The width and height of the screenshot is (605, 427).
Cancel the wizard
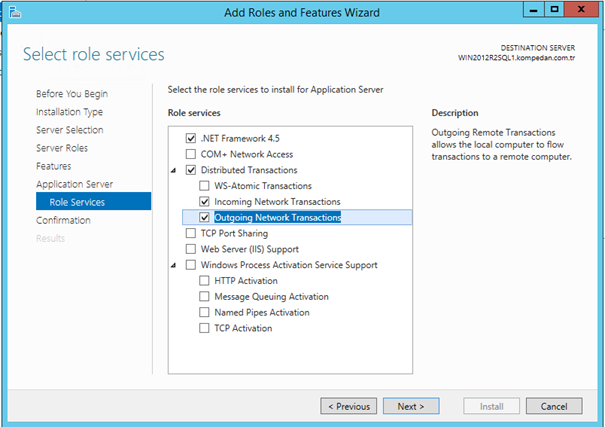(x=554, y=407)
